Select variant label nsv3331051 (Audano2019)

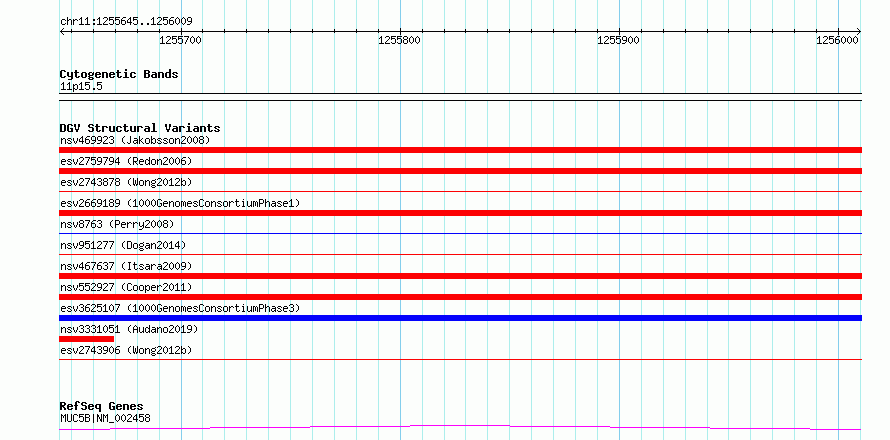[129, 329]
